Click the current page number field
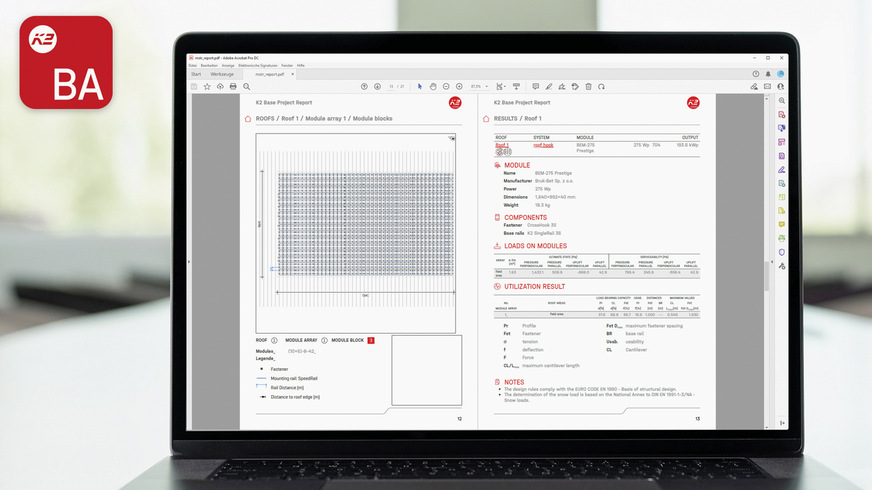 click(391, 86)
